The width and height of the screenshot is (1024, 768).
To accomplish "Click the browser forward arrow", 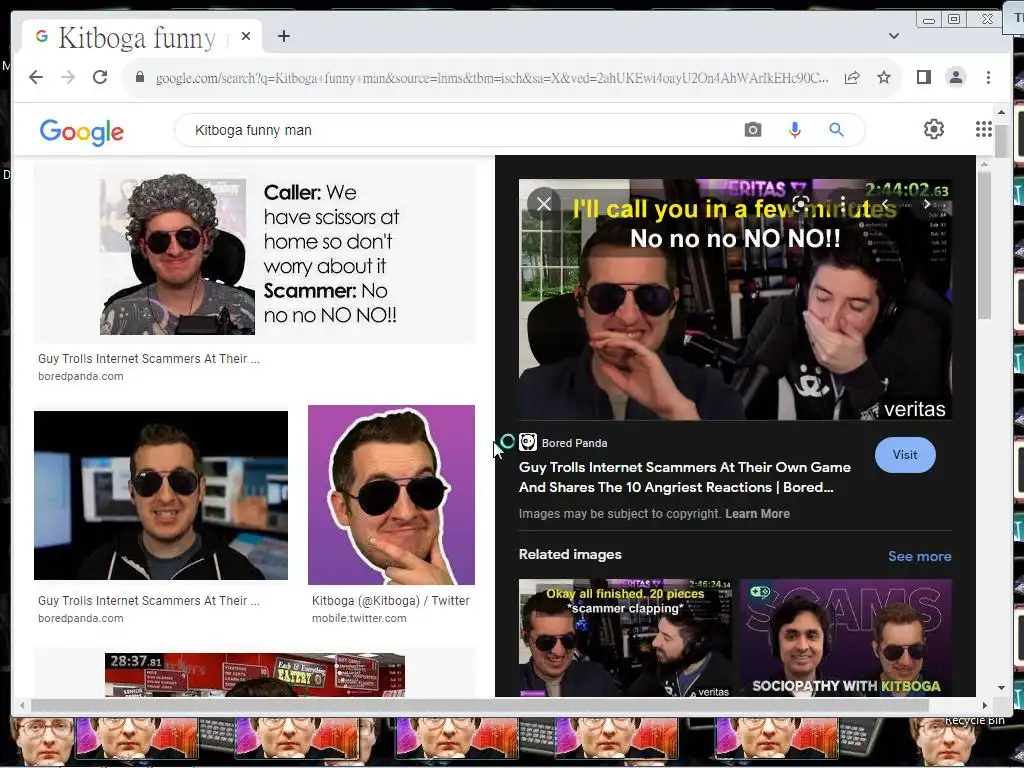I will pyautogui.click(x=68, y=77).
